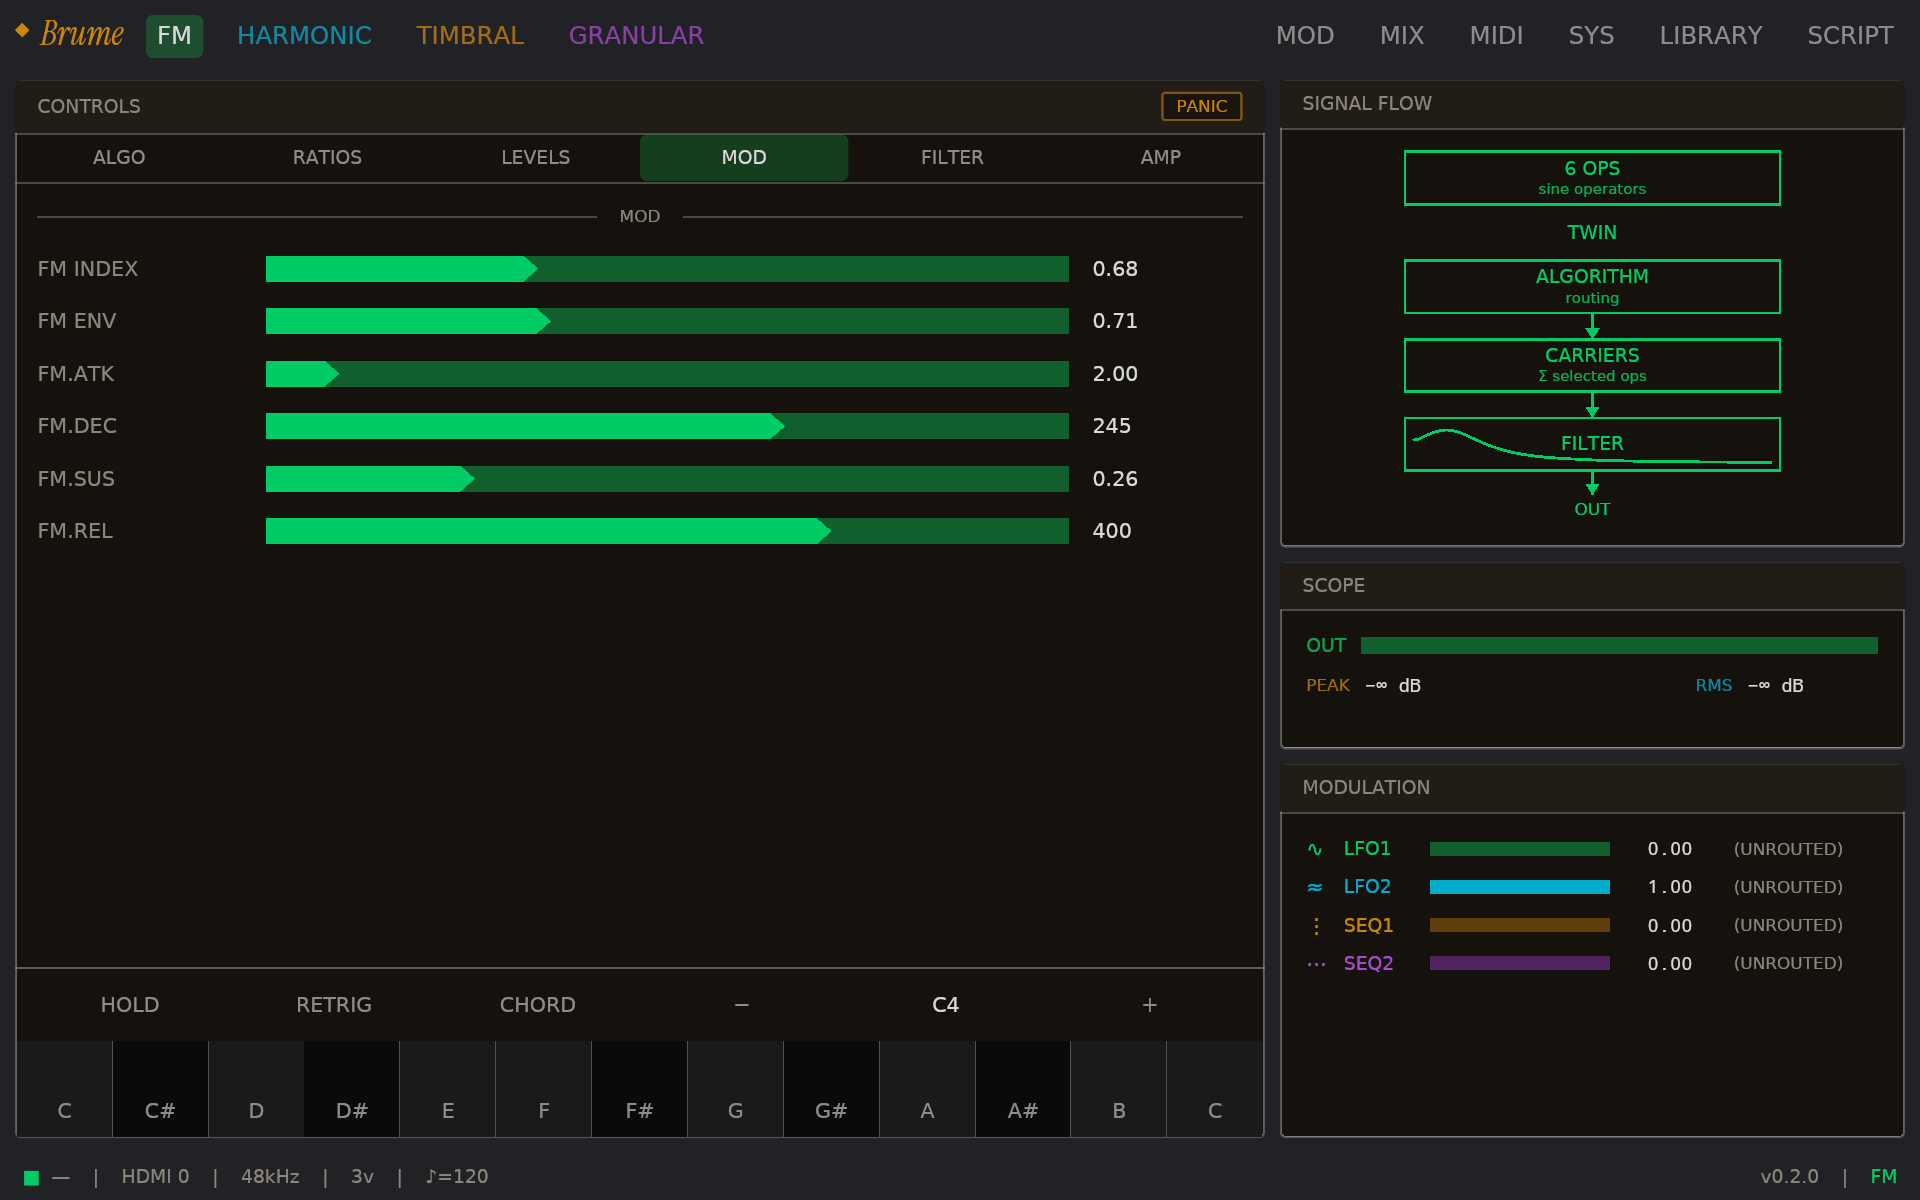Click the OUT level meter in scope
1920x1200 pixels.
click(1619, 646)
